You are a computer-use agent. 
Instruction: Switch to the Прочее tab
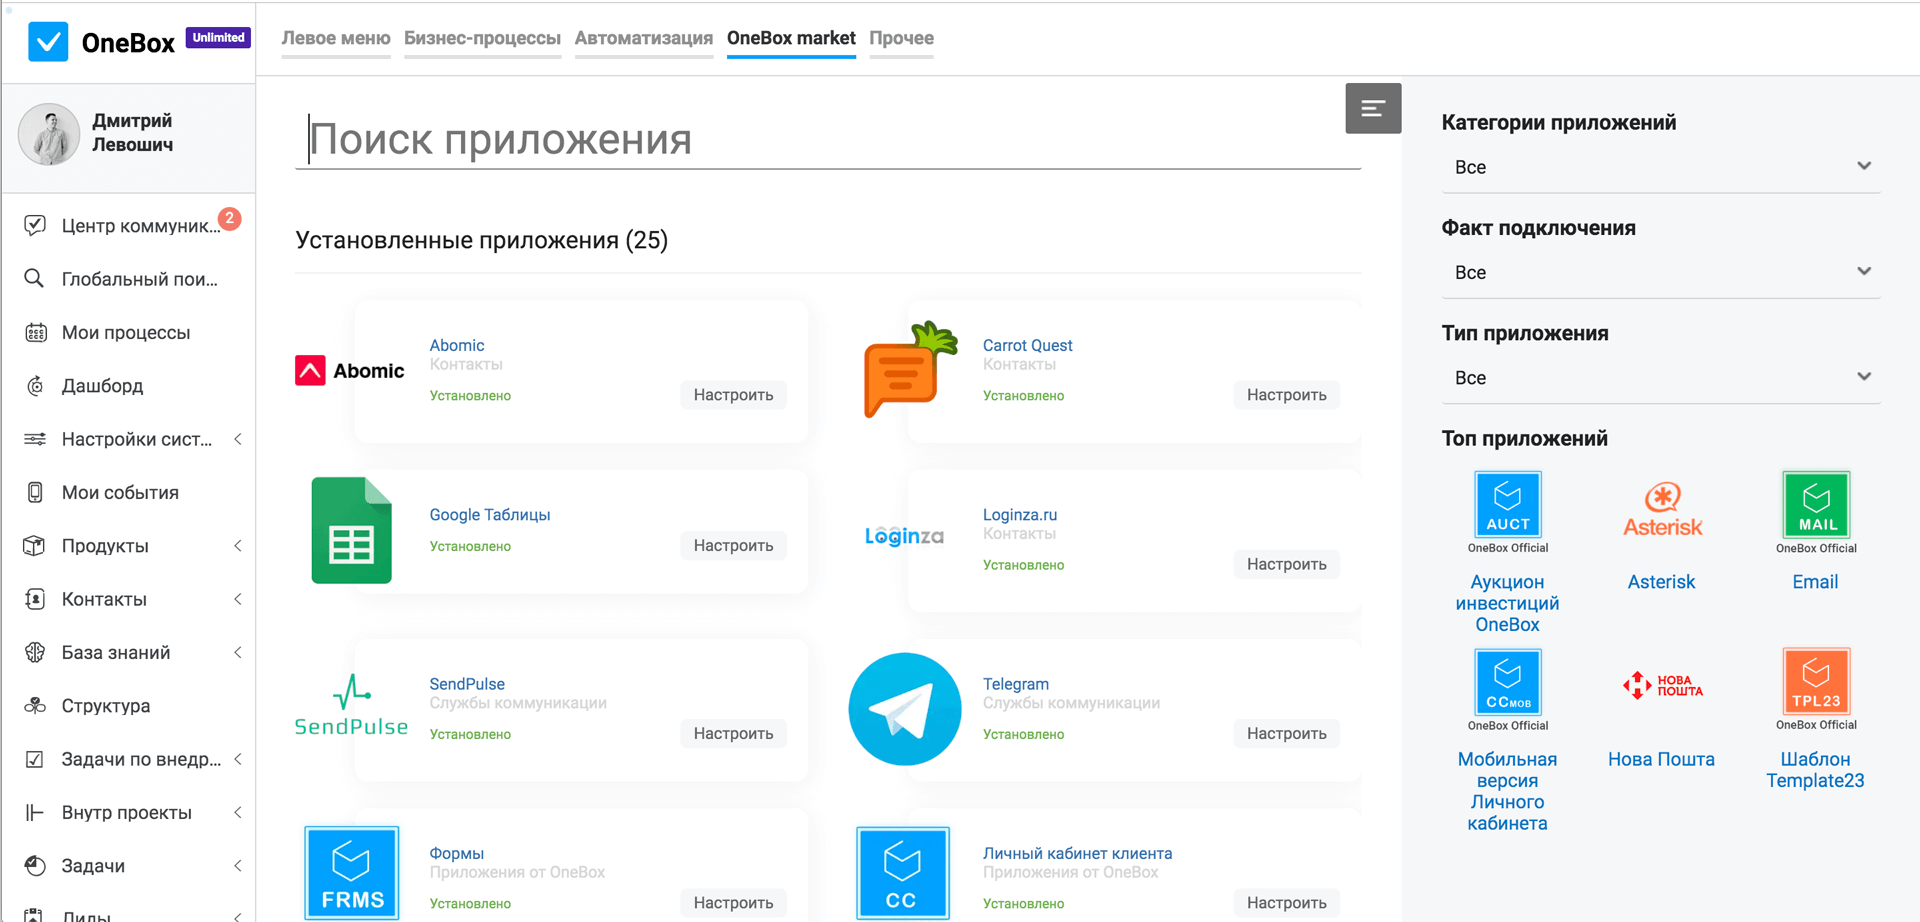[x=901, y=38]
